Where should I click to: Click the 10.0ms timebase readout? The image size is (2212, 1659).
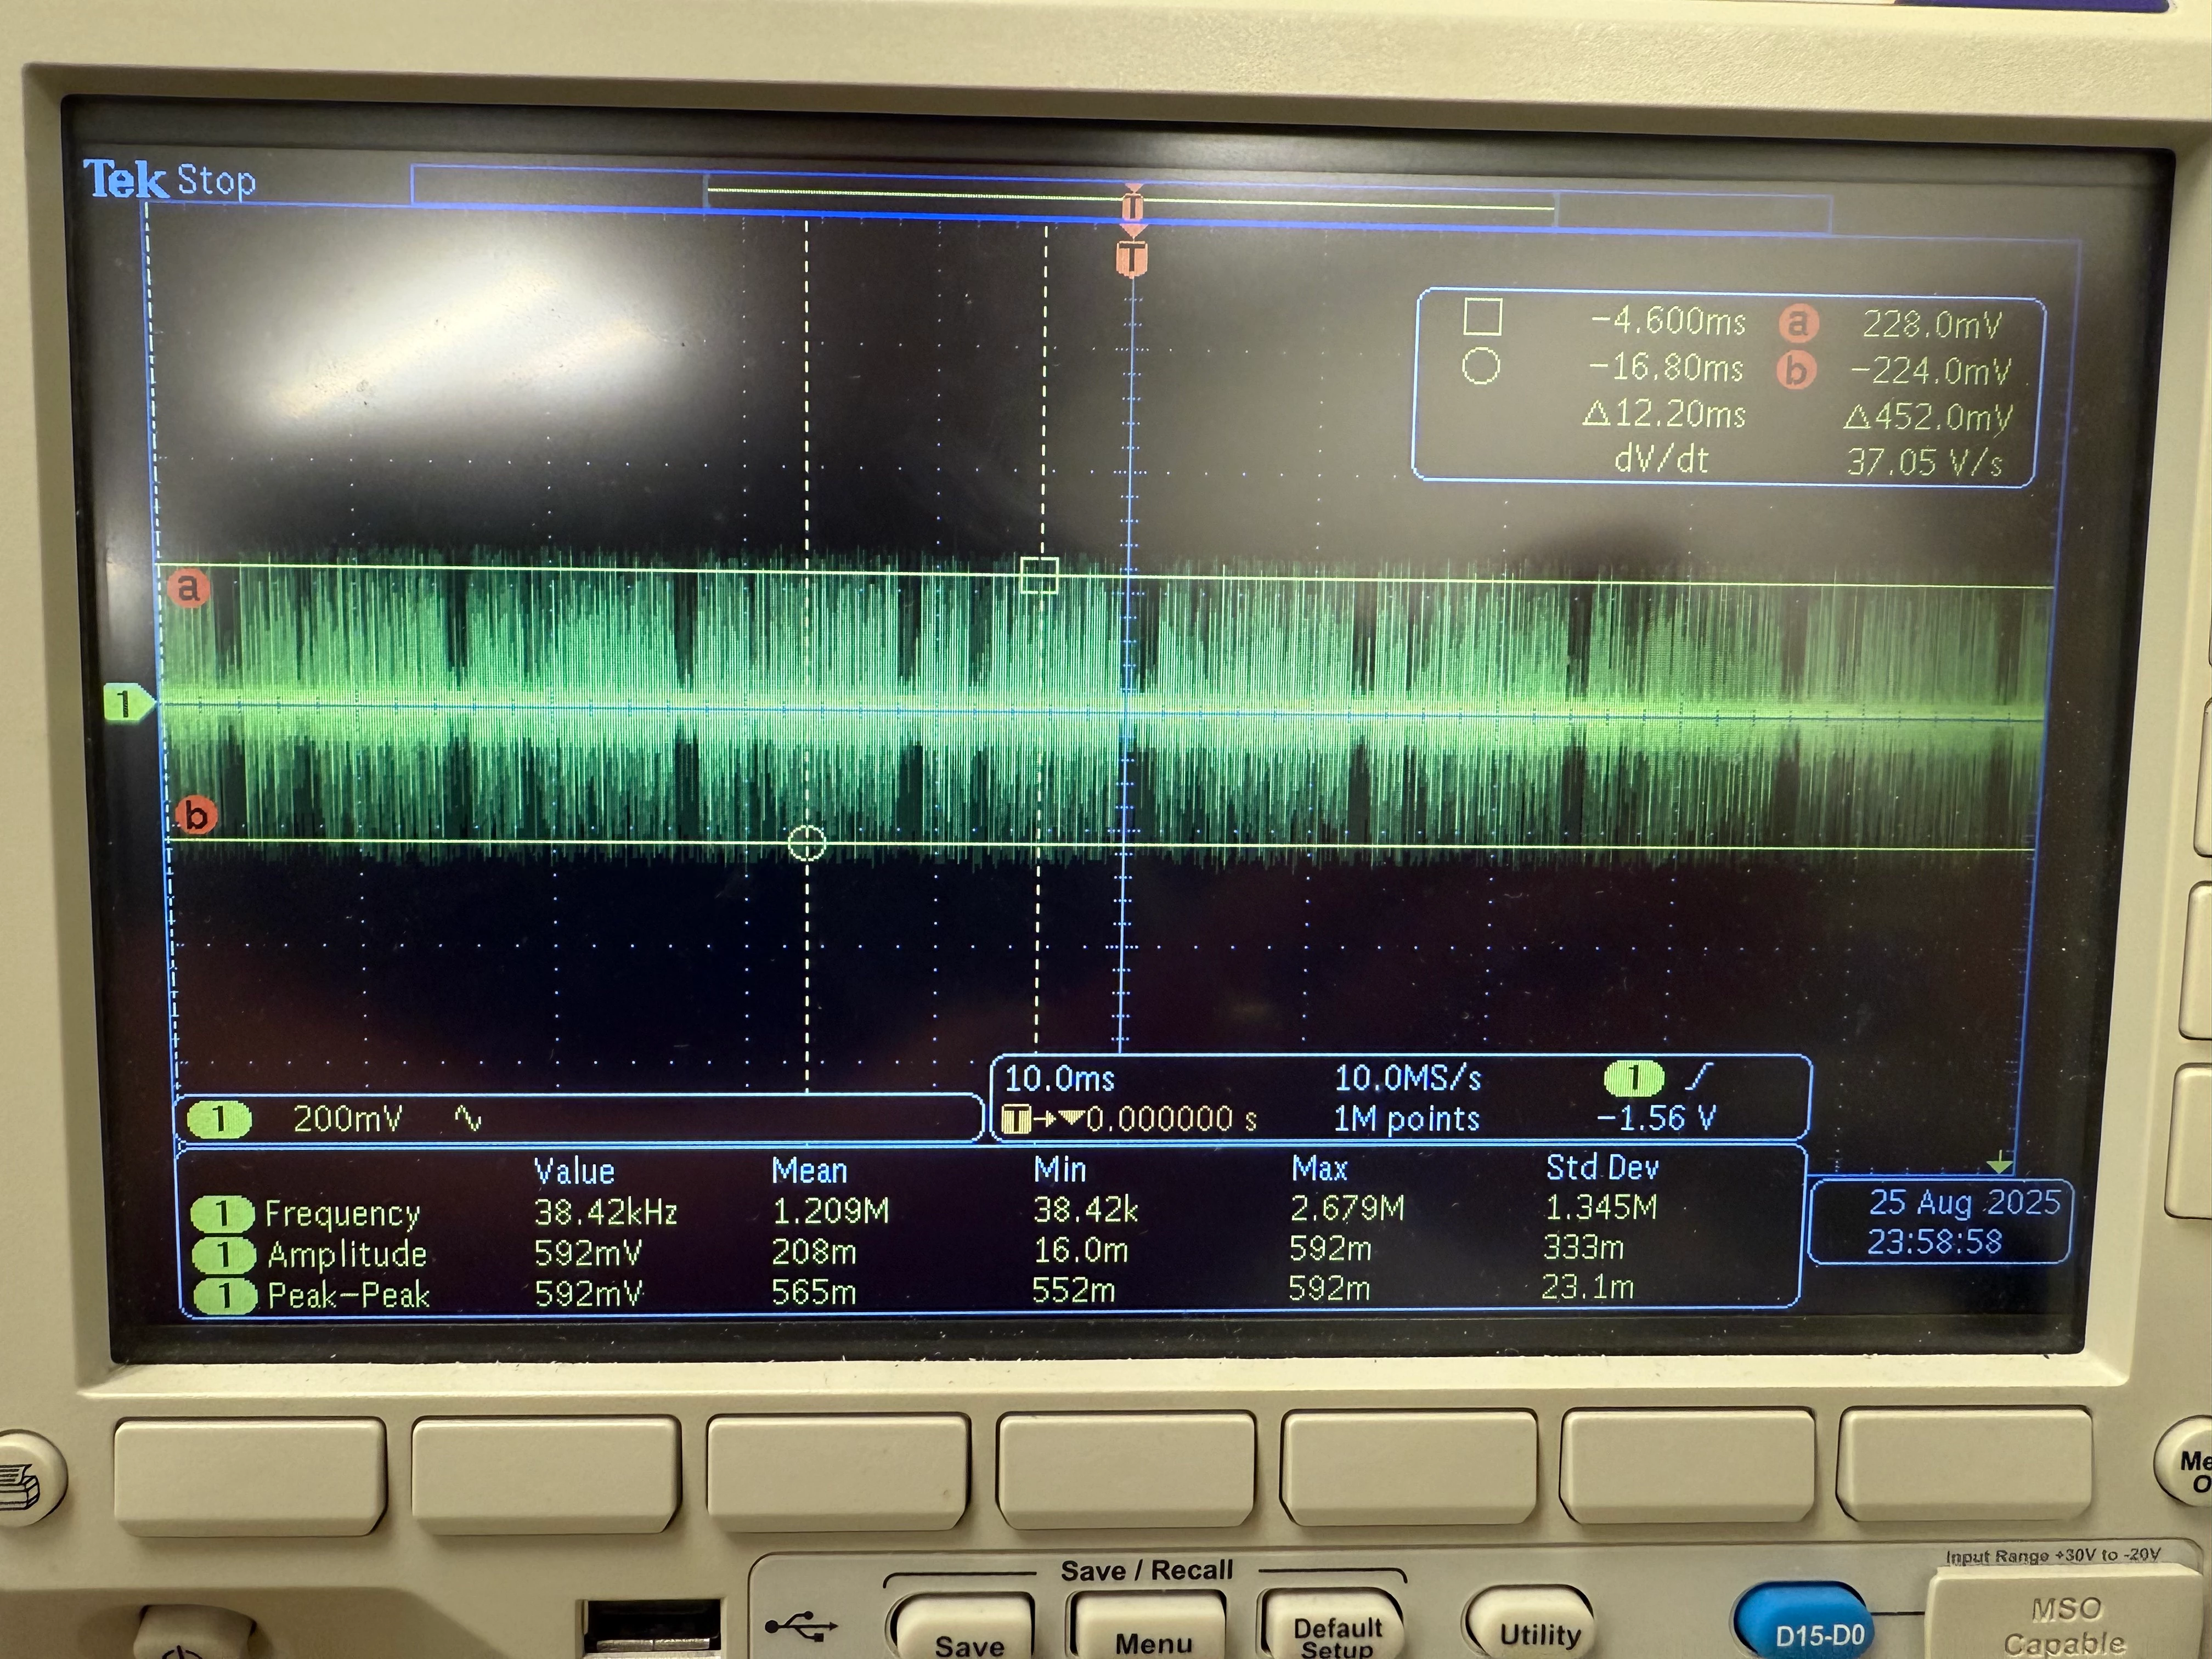tap(1059, 1079)
